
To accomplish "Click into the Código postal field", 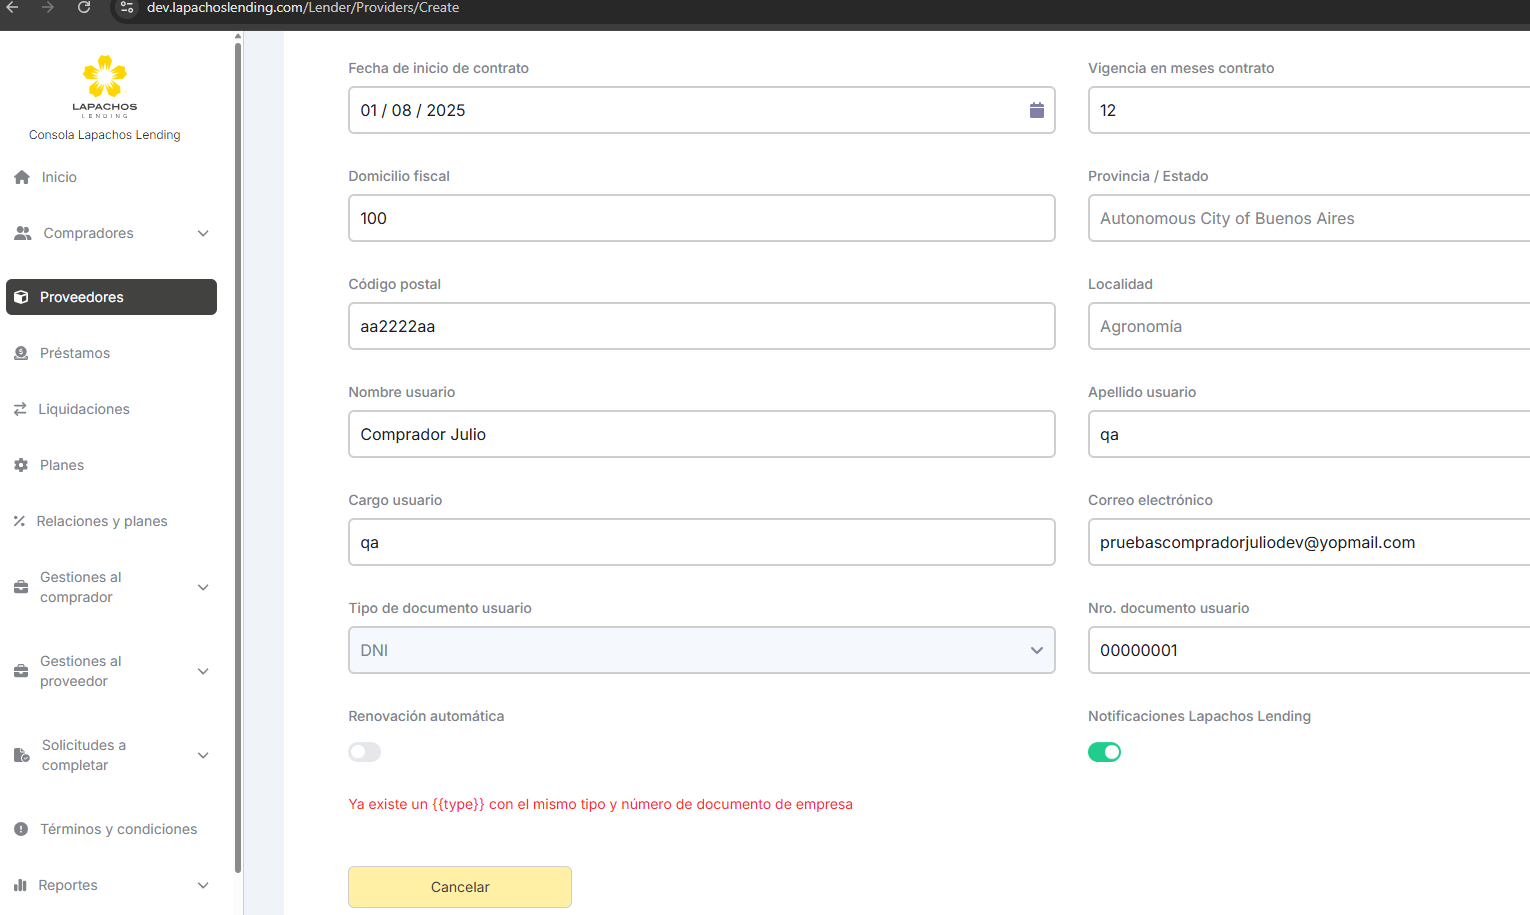I will click(x=701, y=326).
